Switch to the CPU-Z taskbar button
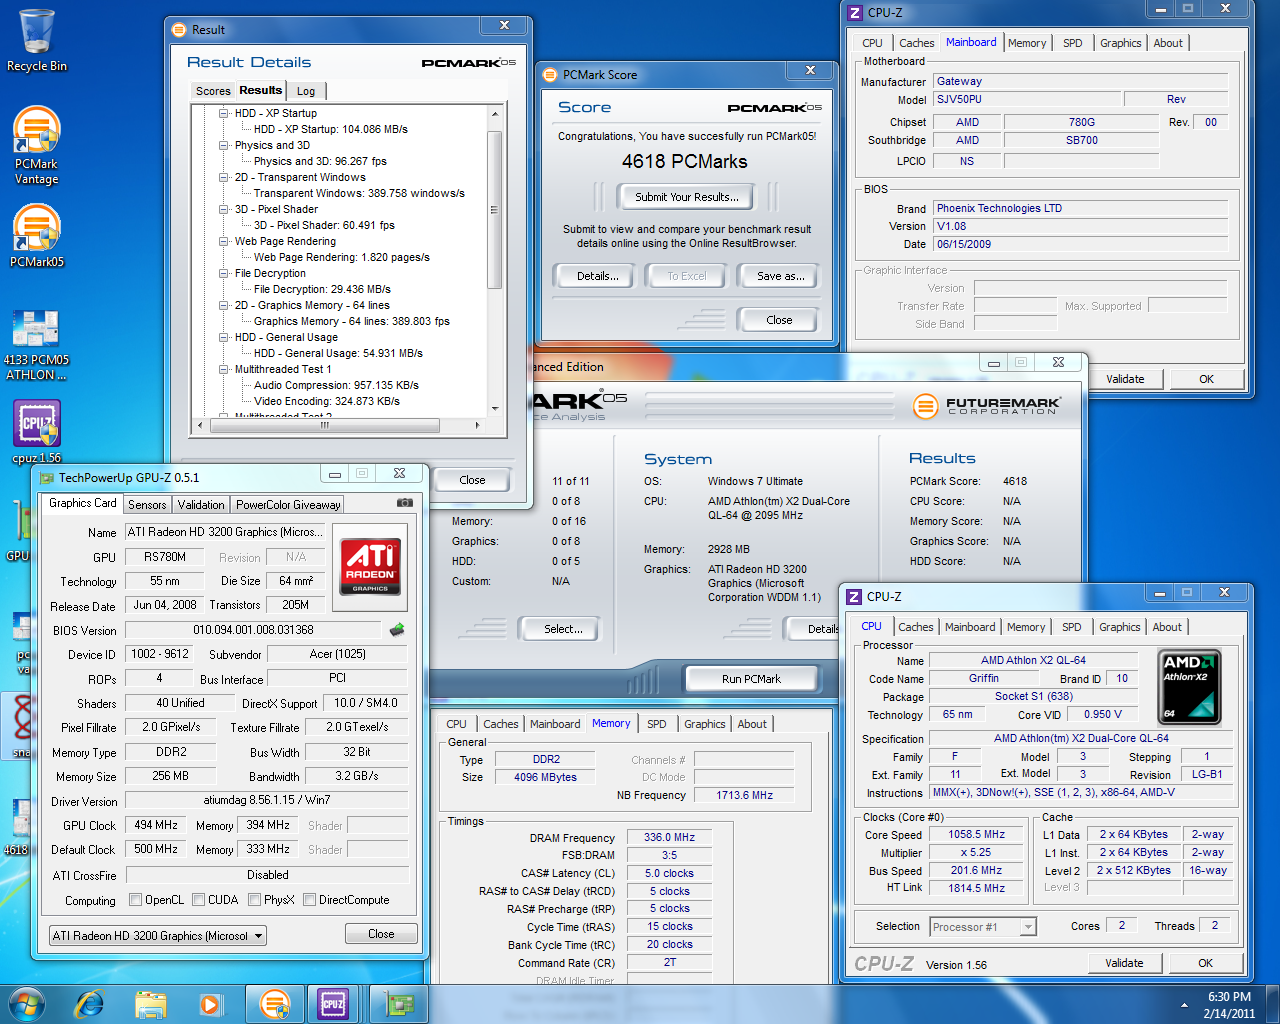Image resolution: width=1280 pixels, height=1024 pixels. [x=333, y=1004]
